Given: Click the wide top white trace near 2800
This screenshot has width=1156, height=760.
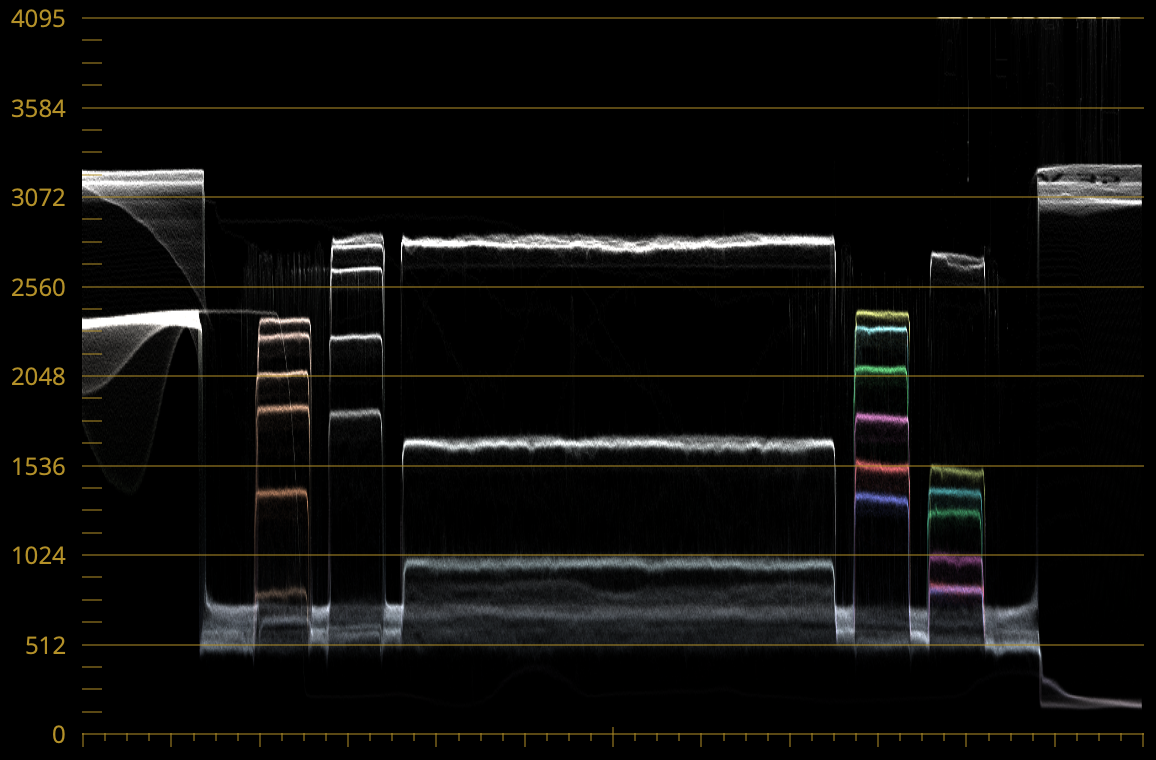Looking at the screenshot, I should click(618, 242).
